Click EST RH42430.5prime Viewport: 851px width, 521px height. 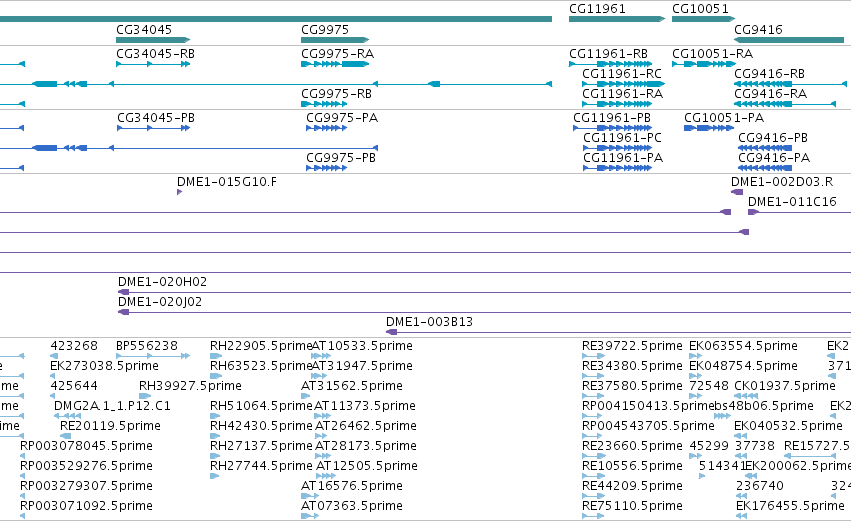click(x=261, y=426)
